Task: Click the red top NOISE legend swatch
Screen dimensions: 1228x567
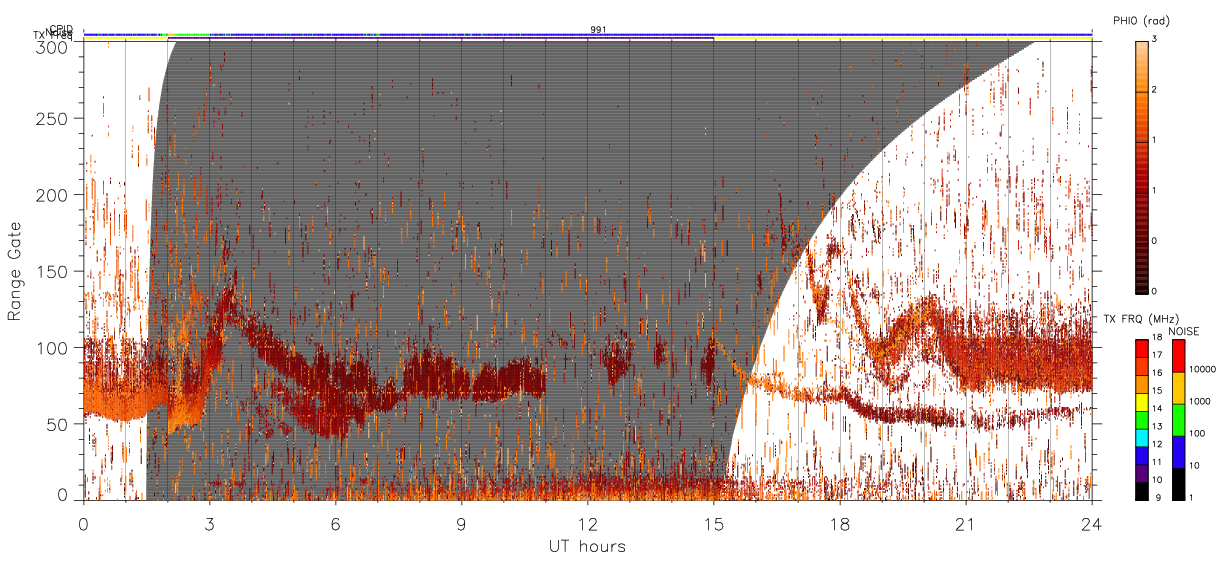Action: (1178, 356)
